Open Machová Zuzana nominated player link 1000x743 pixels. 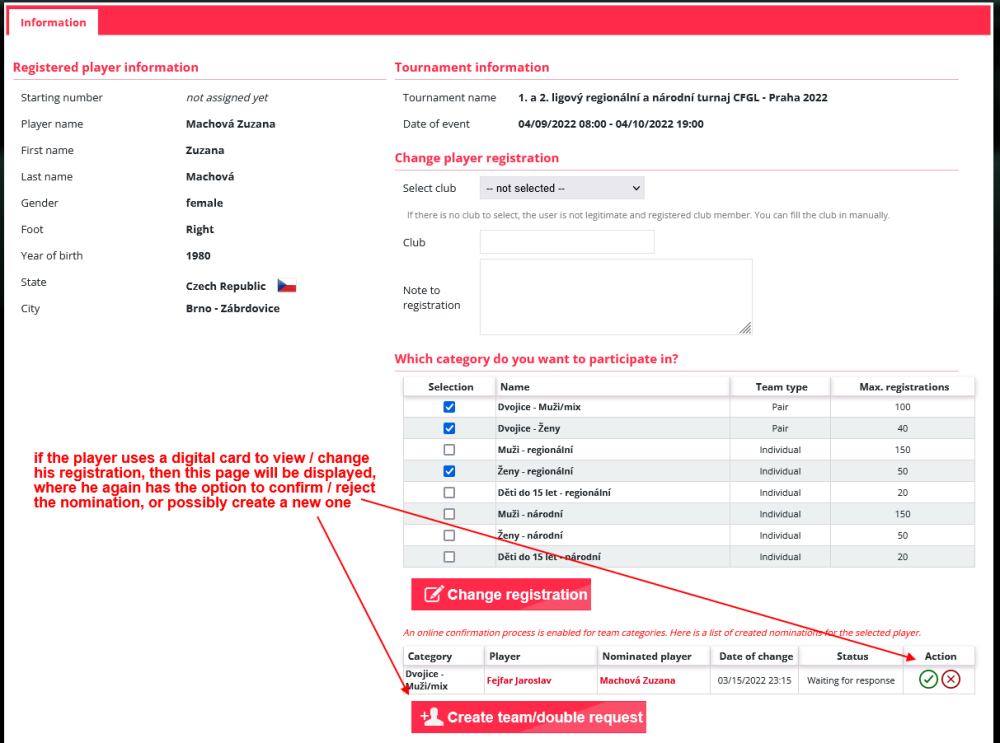click(x=637, y=680)
